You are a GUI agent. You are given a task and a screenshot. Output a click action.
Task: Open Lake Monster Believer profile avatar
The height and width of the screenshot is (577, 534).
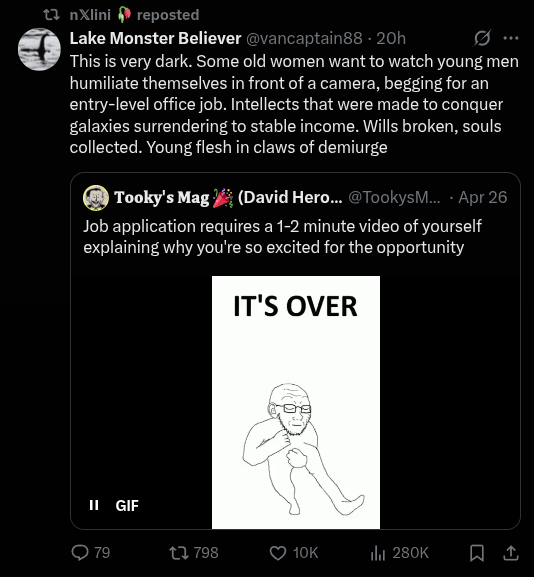coord(39,49)
